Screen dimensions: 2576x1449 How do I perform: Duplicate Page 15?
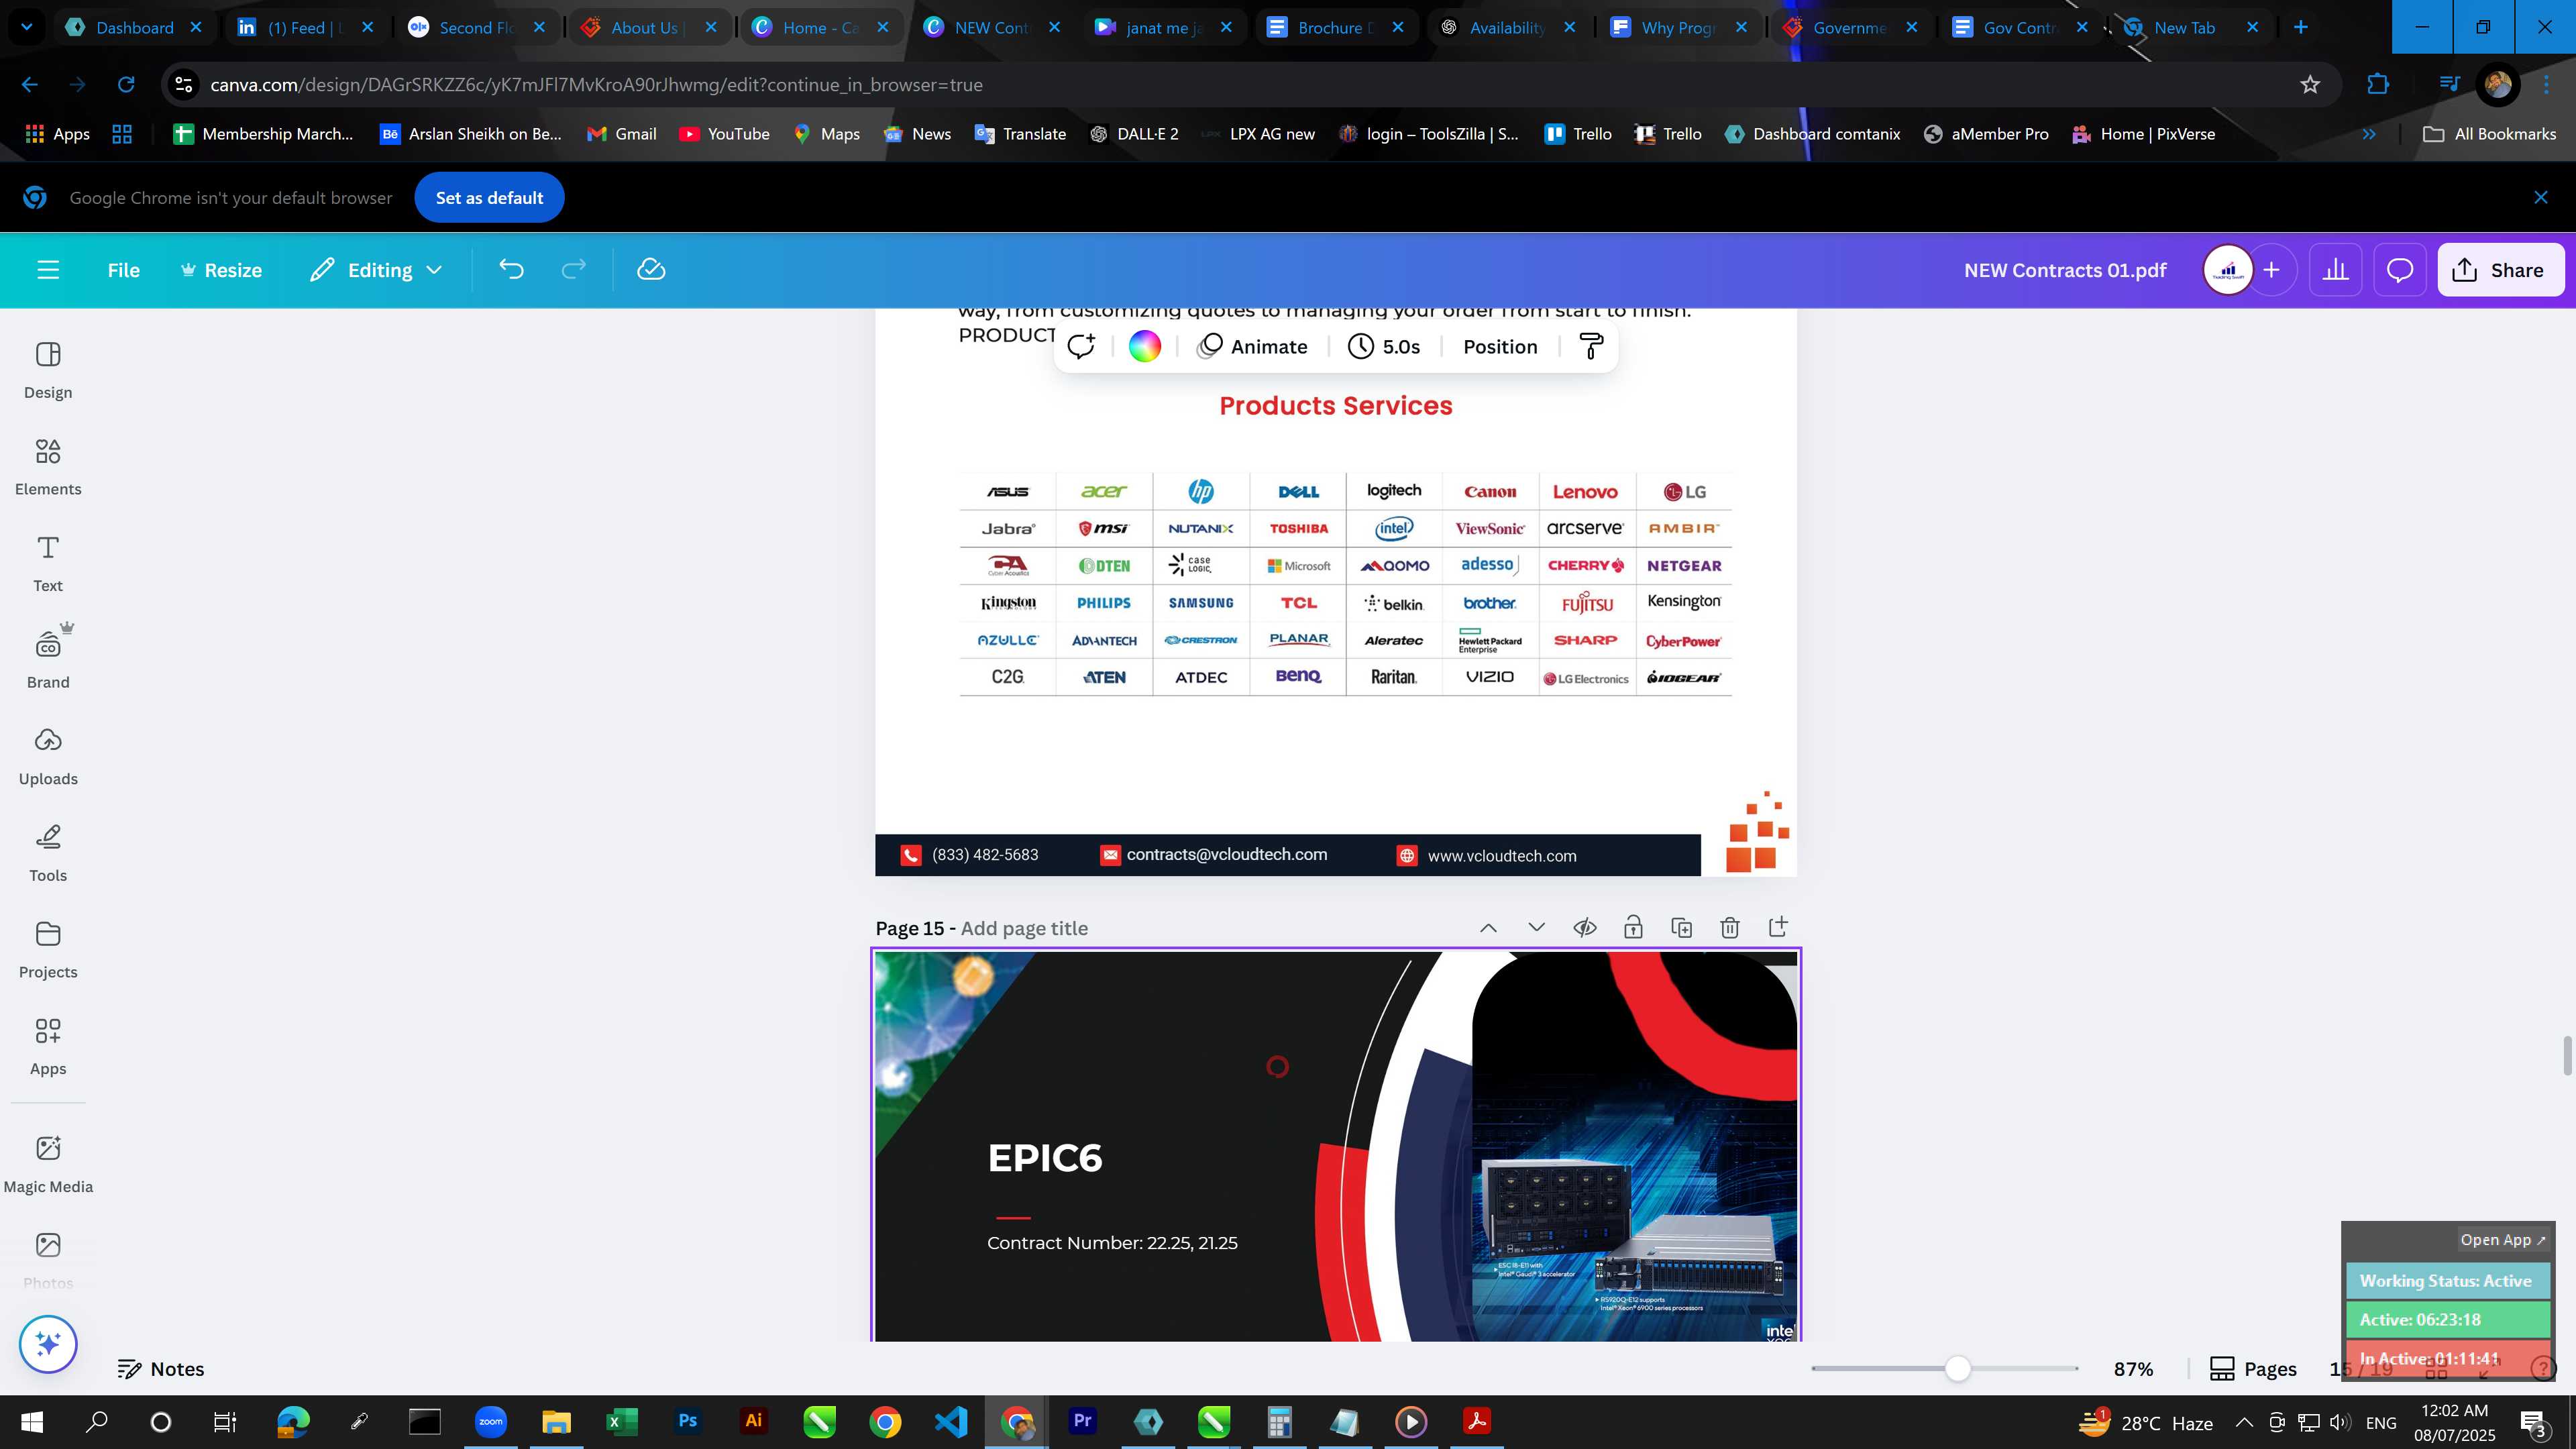point(1681,928)
